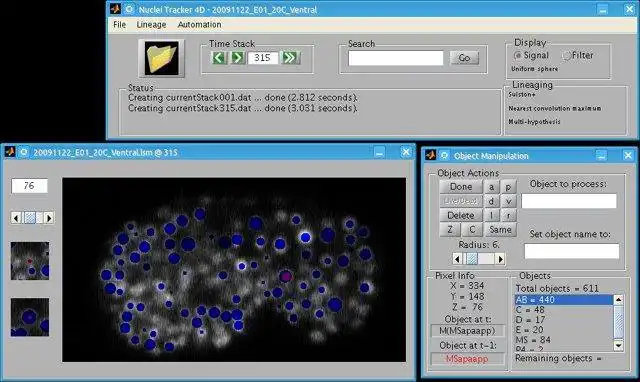Open the Automation menu
This screenshot has width=640, height=382.
[199, 24]
